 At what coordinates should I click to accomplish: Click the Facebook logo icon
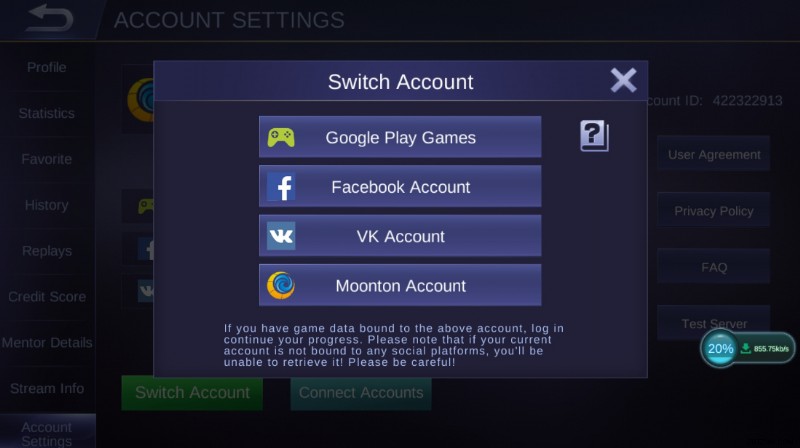click(x=281, y=187)
